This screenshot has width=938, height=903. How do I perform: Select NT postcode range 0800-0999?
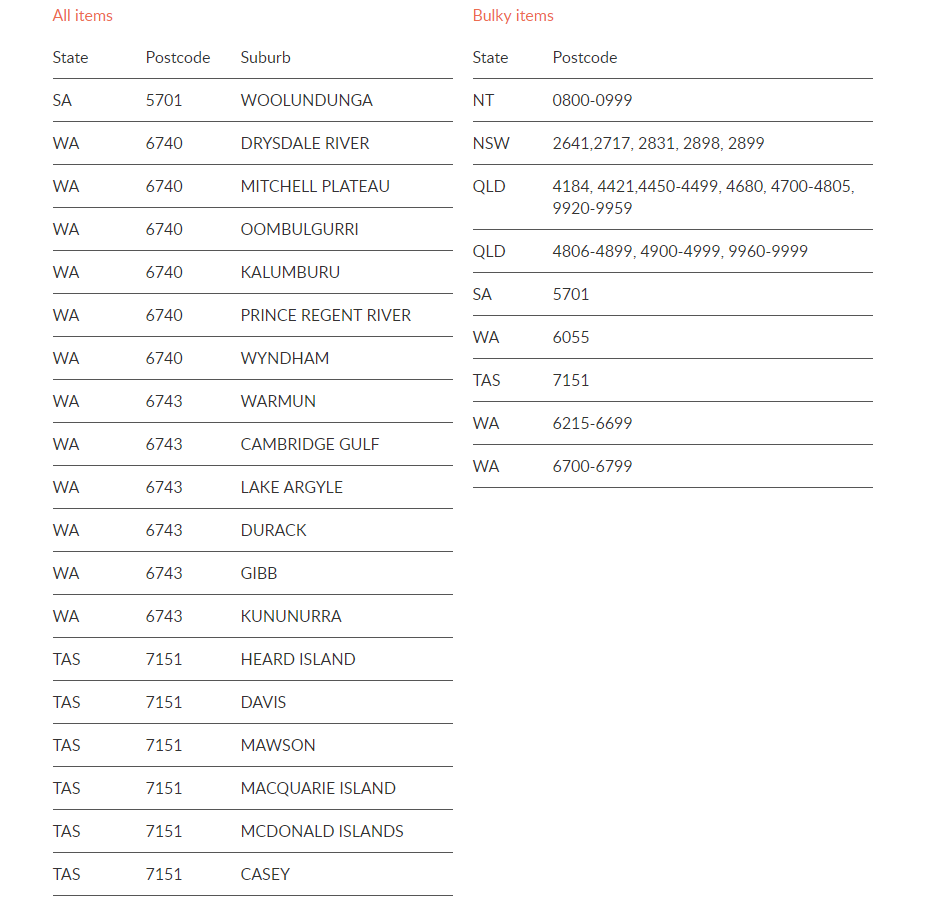pyautogui.click(x=592, y=101)
